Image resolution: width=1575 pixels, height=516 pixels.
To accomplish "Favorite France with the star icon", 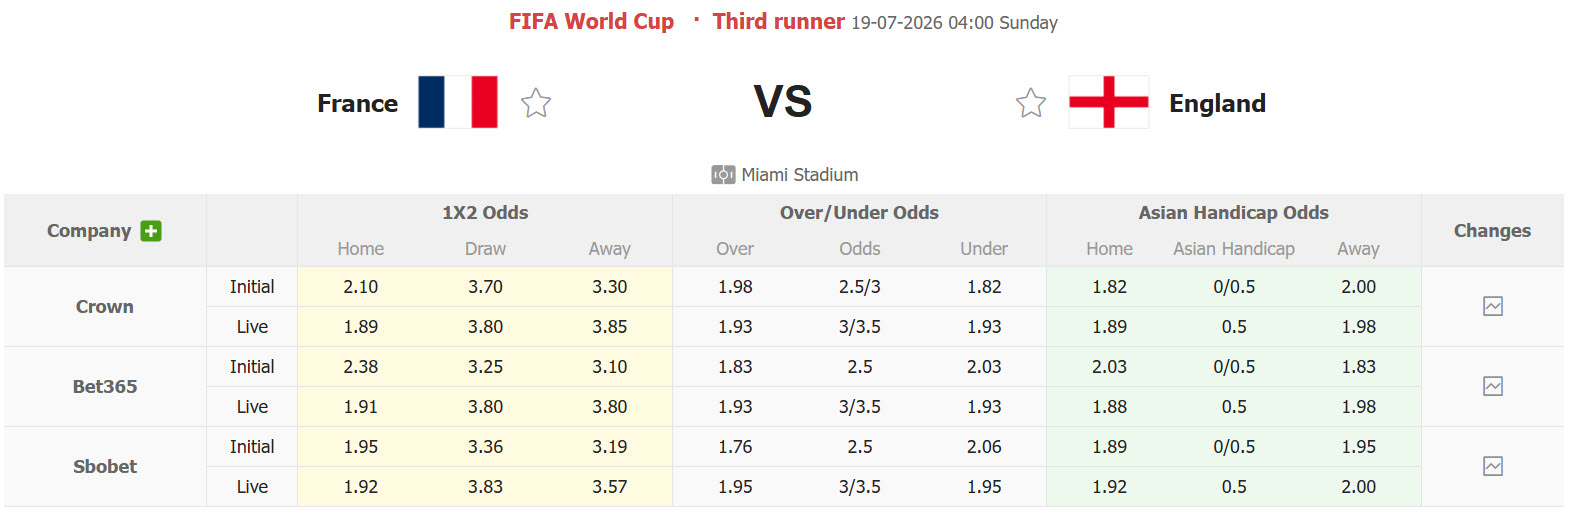I will (536, 102).
